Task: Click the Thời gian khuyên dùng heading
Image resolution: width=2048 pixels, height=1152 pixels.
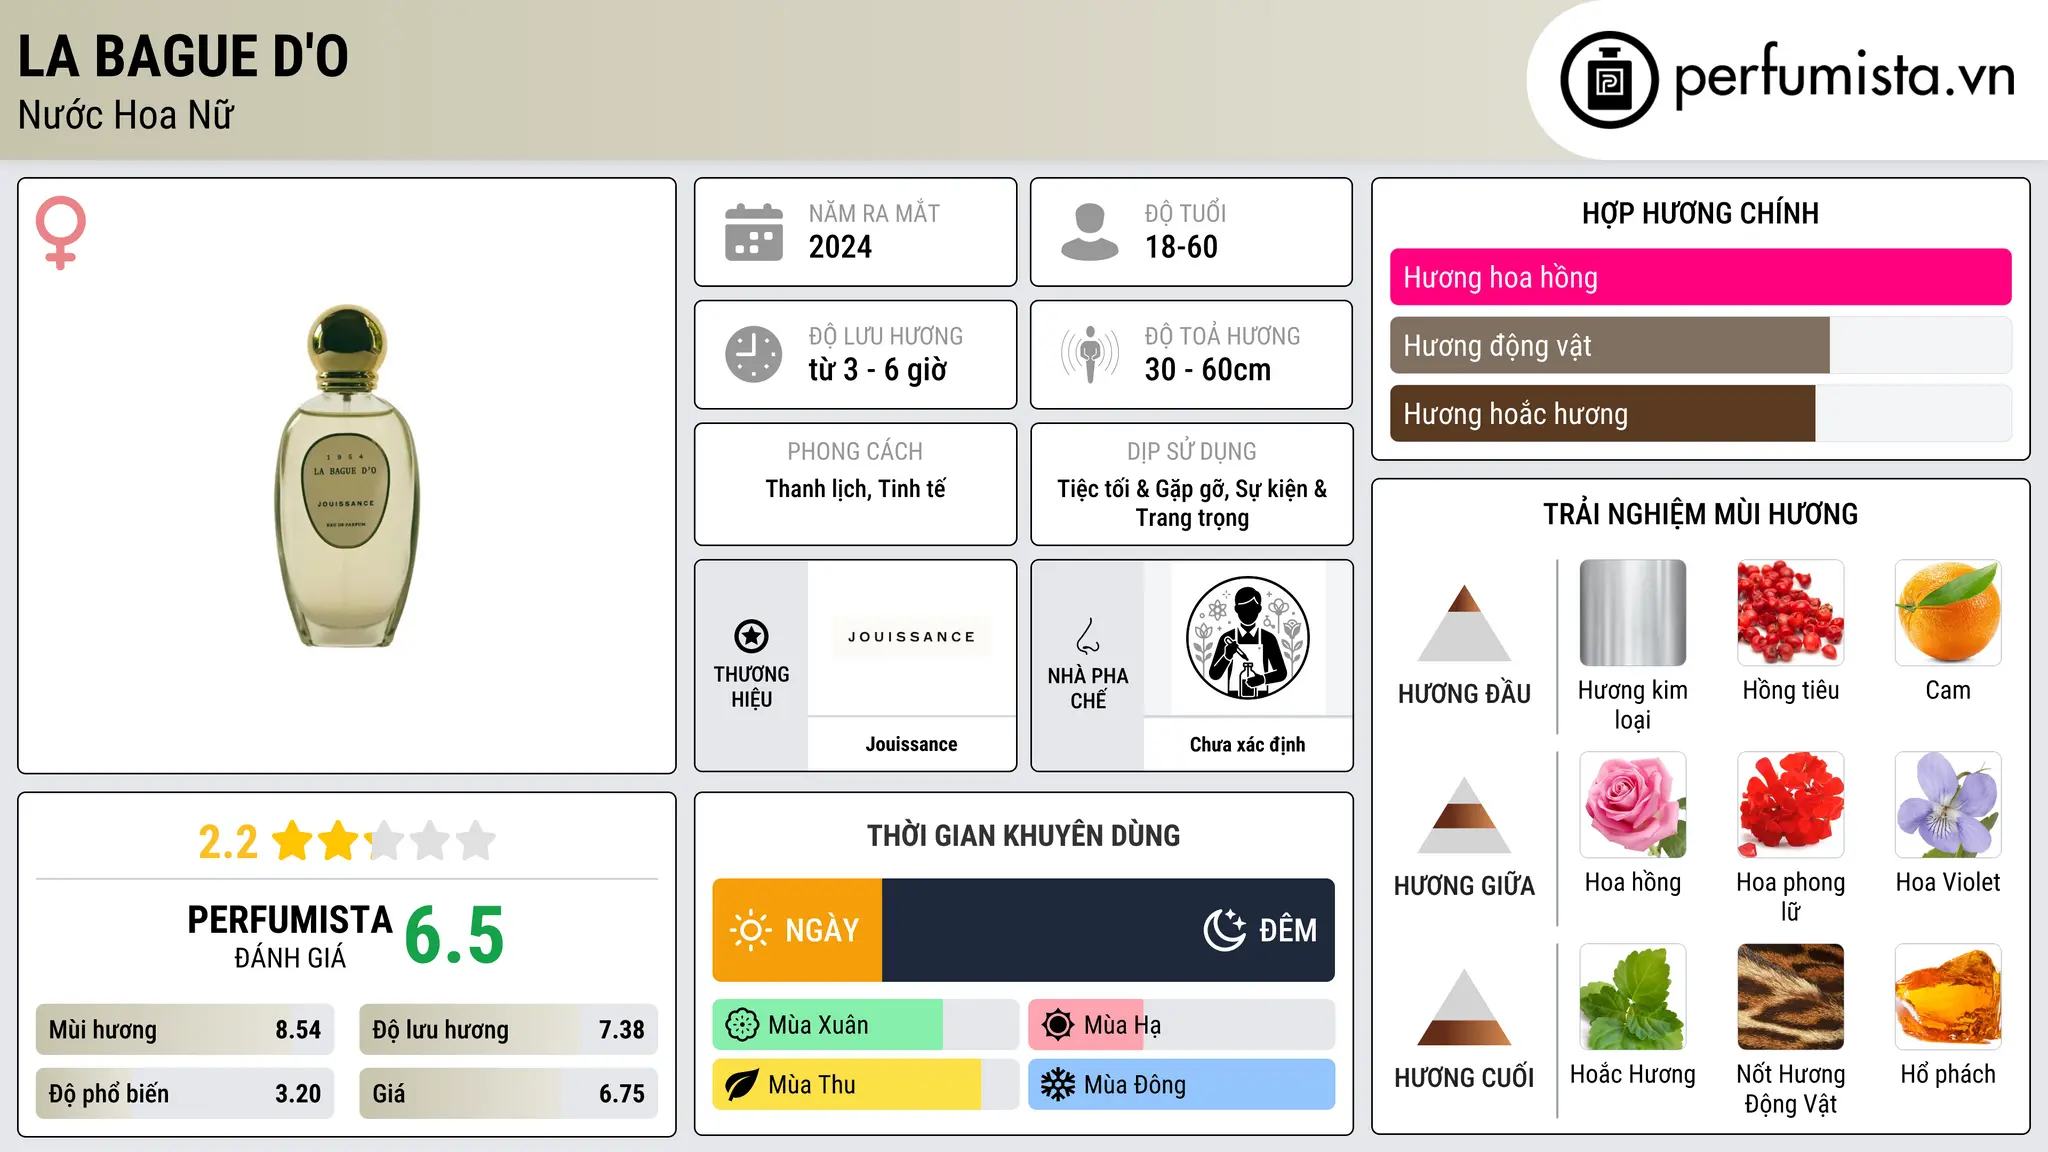Action: [1024, 835]
